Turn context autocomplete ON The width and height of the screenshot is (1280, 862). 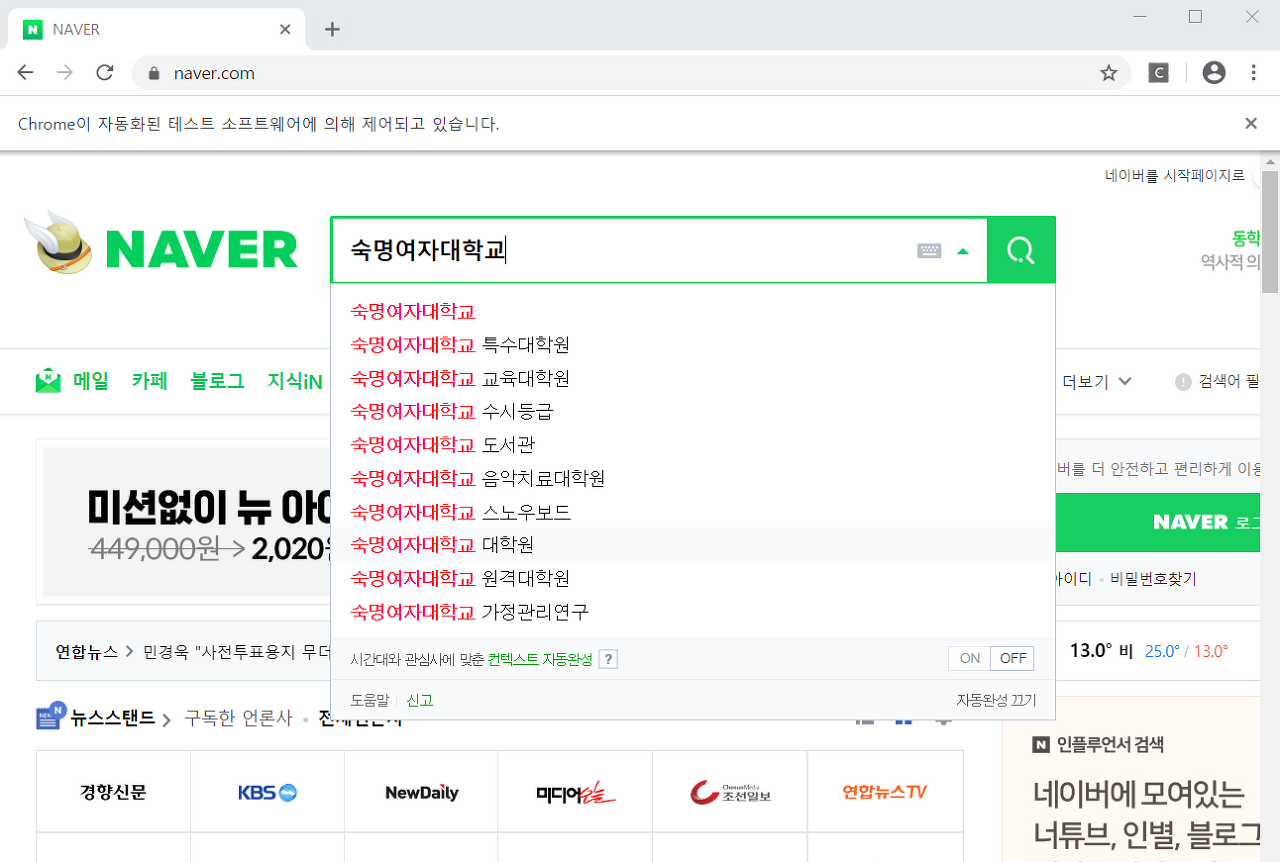click(969, 658)
